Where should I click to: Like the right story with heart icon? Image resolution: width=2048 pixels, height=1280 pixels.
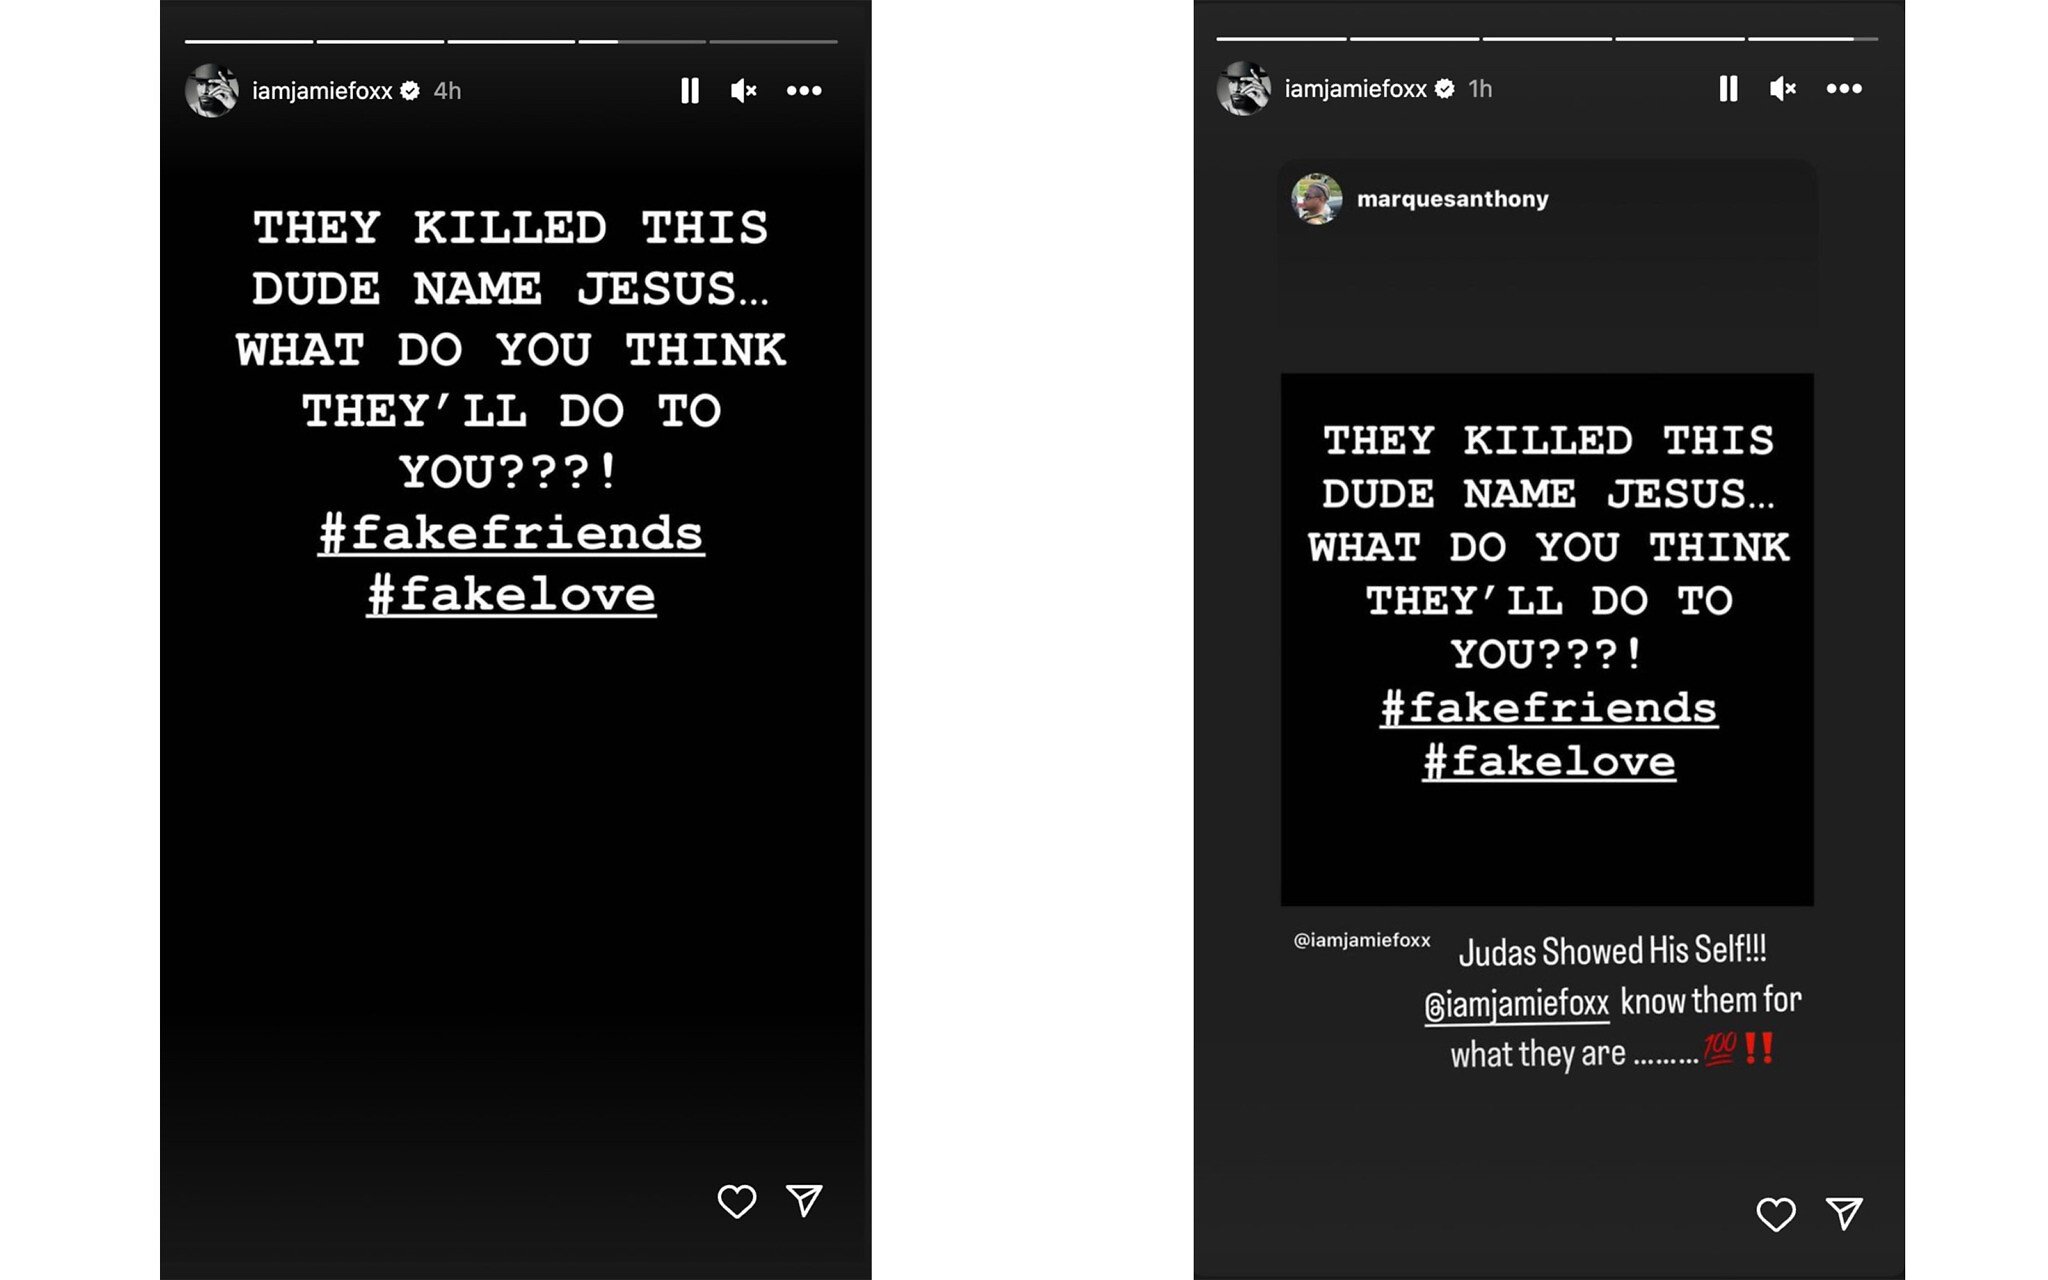tap(1776, 1214)
